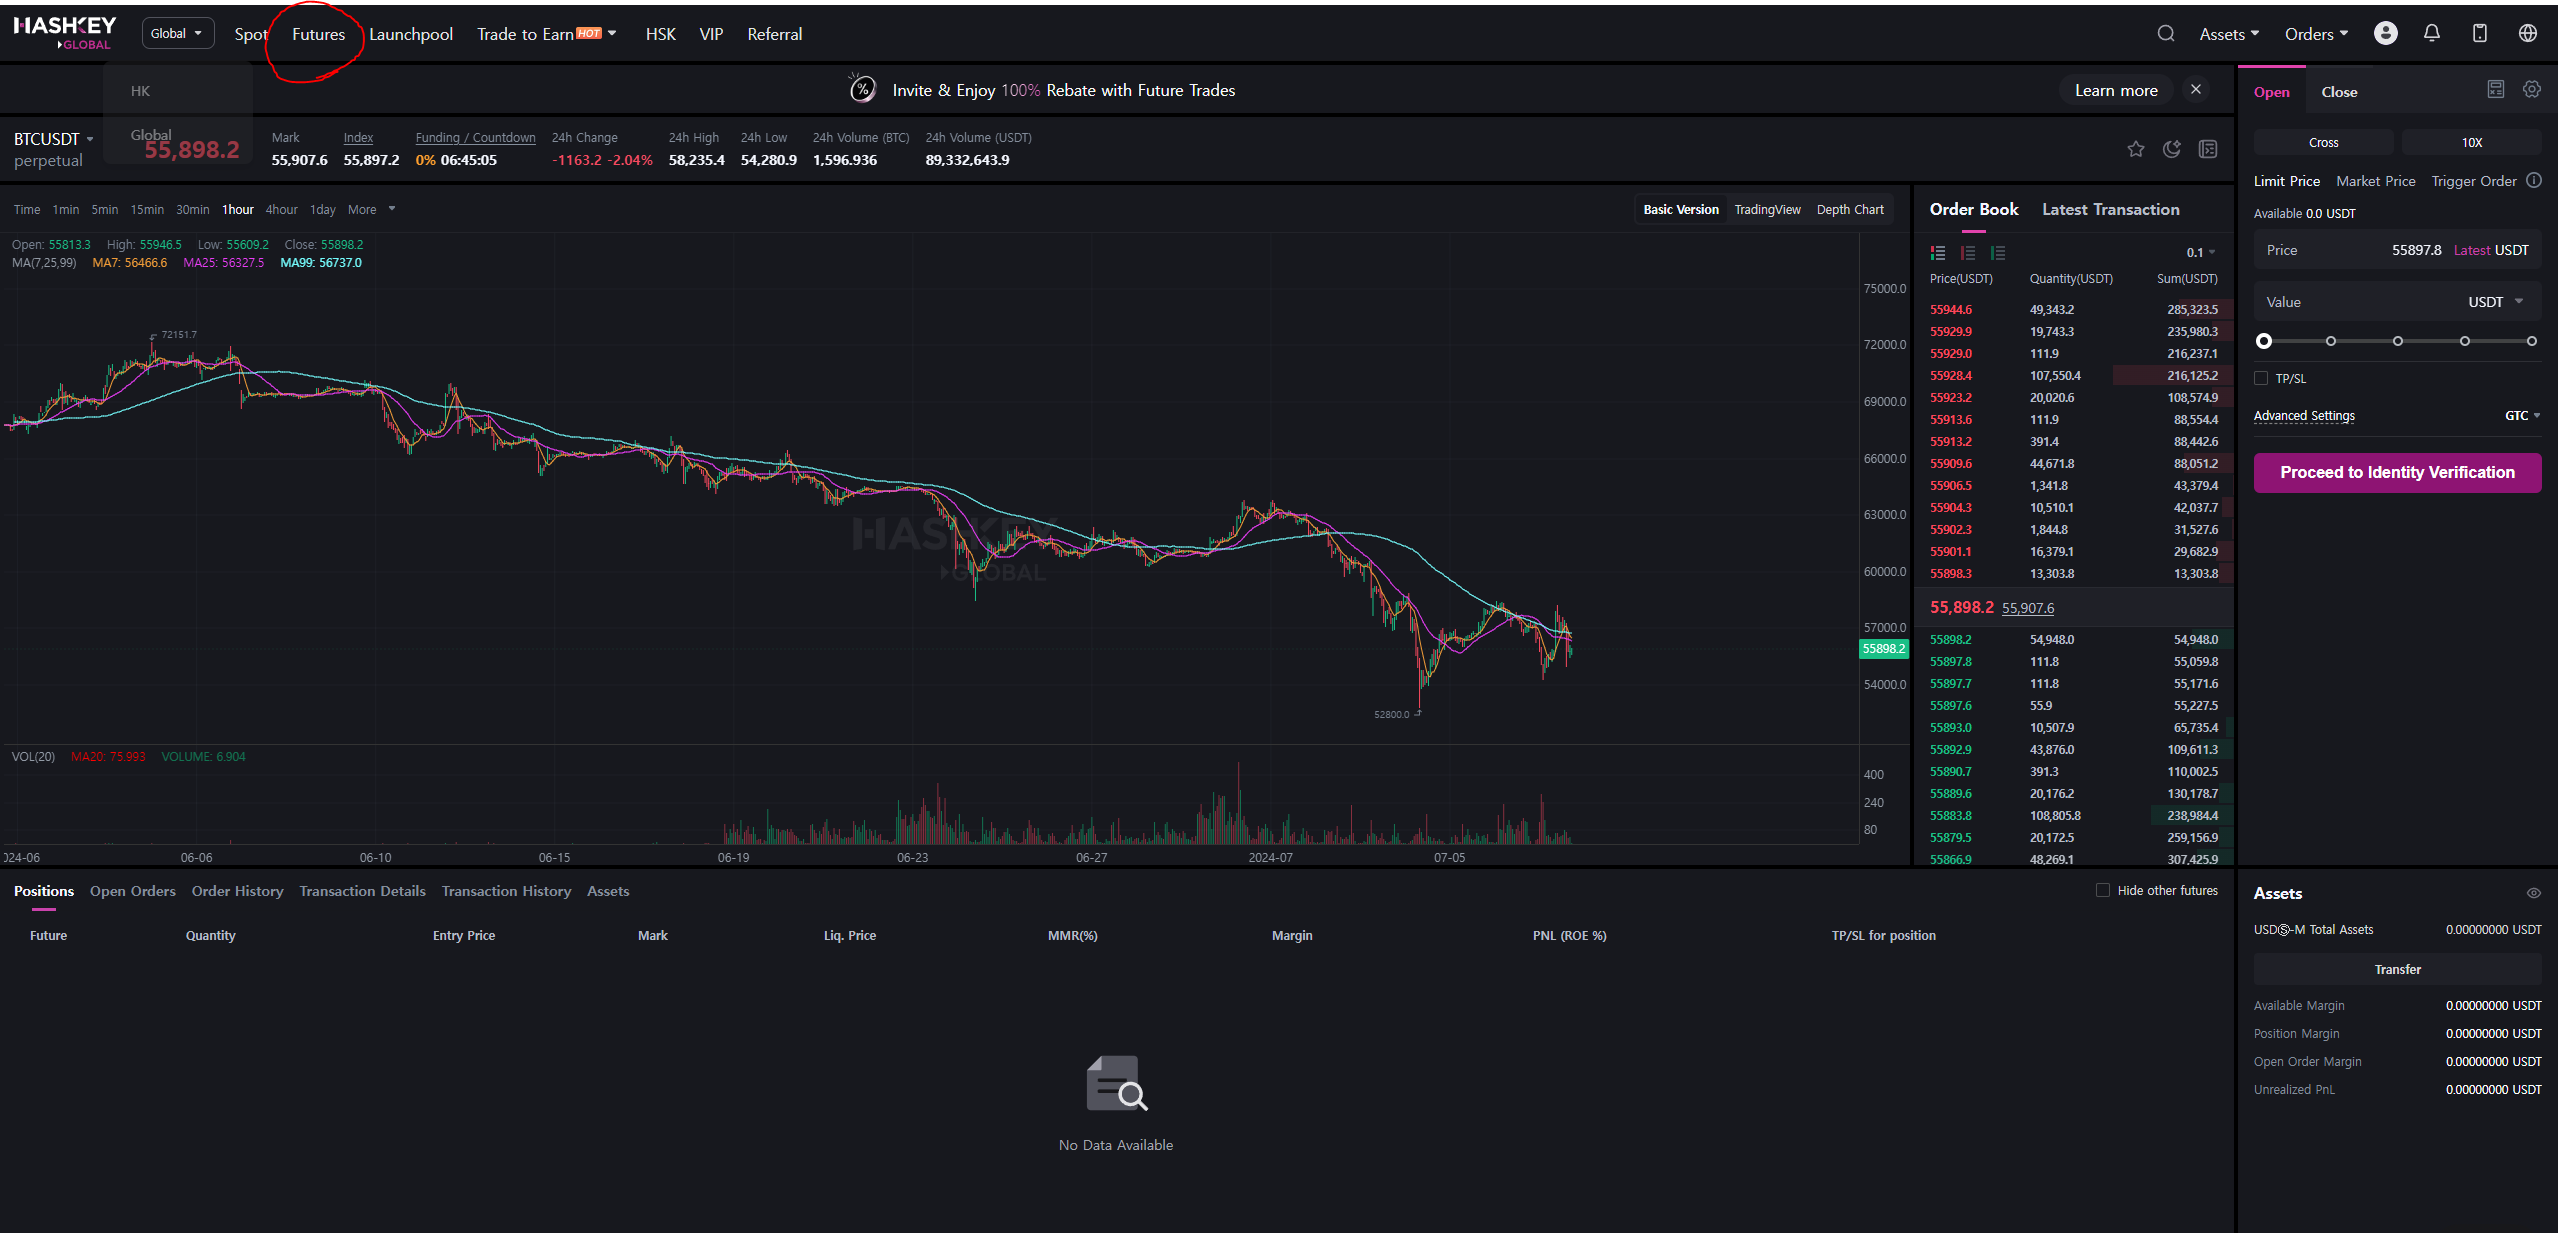This screenshot has width=2558, height=1233.
Task: Open the order panel settings gear
Action: (2532, 89)
